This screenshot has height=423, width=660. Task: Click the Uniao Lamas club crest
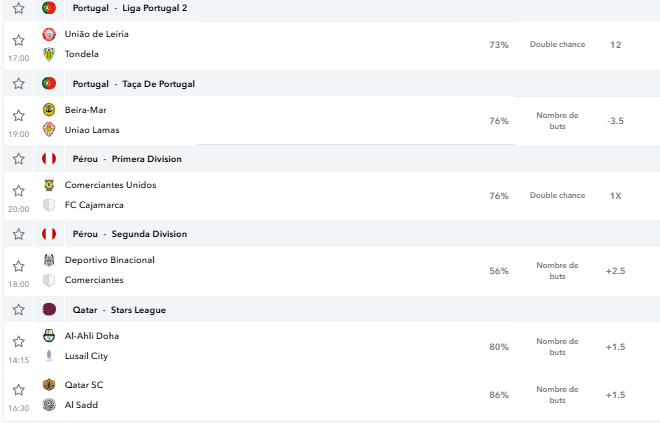(x=49, y=130)
